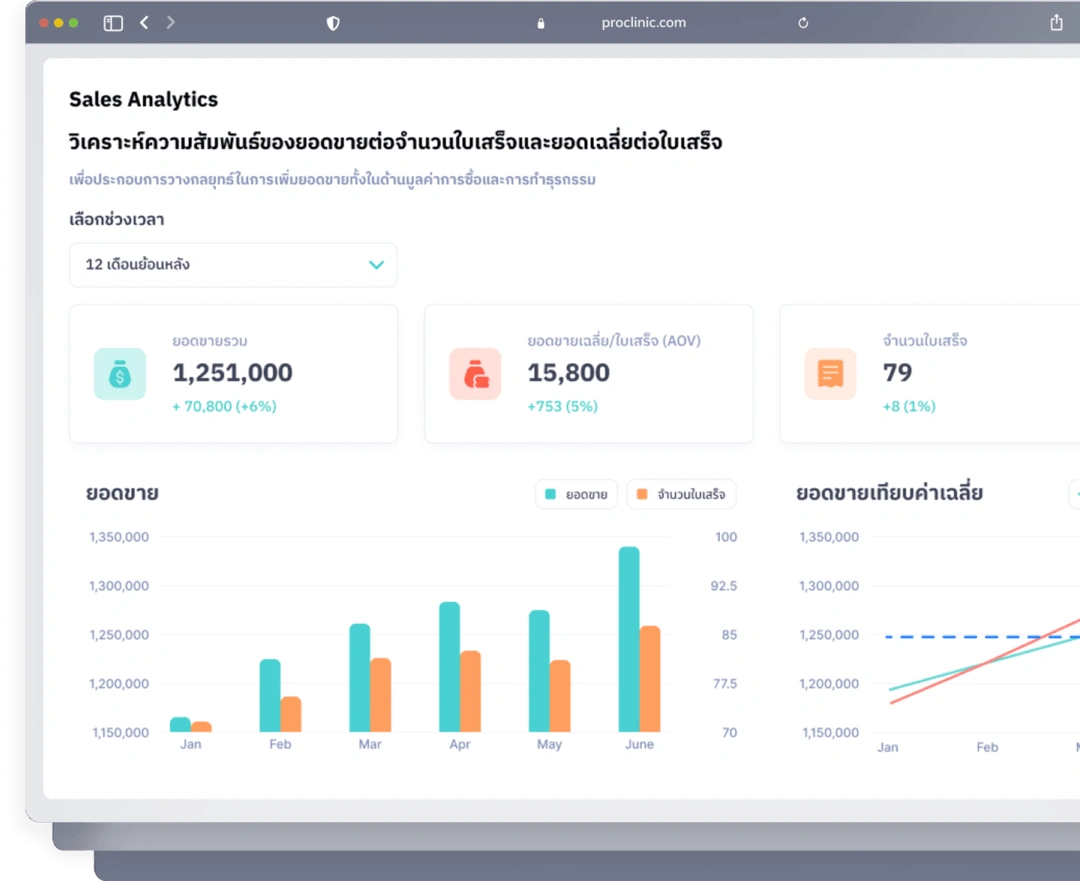Click the sidebar toggle icon in browser toolbar
Viewport: 1080px width, 881px height.
[113, 23]
